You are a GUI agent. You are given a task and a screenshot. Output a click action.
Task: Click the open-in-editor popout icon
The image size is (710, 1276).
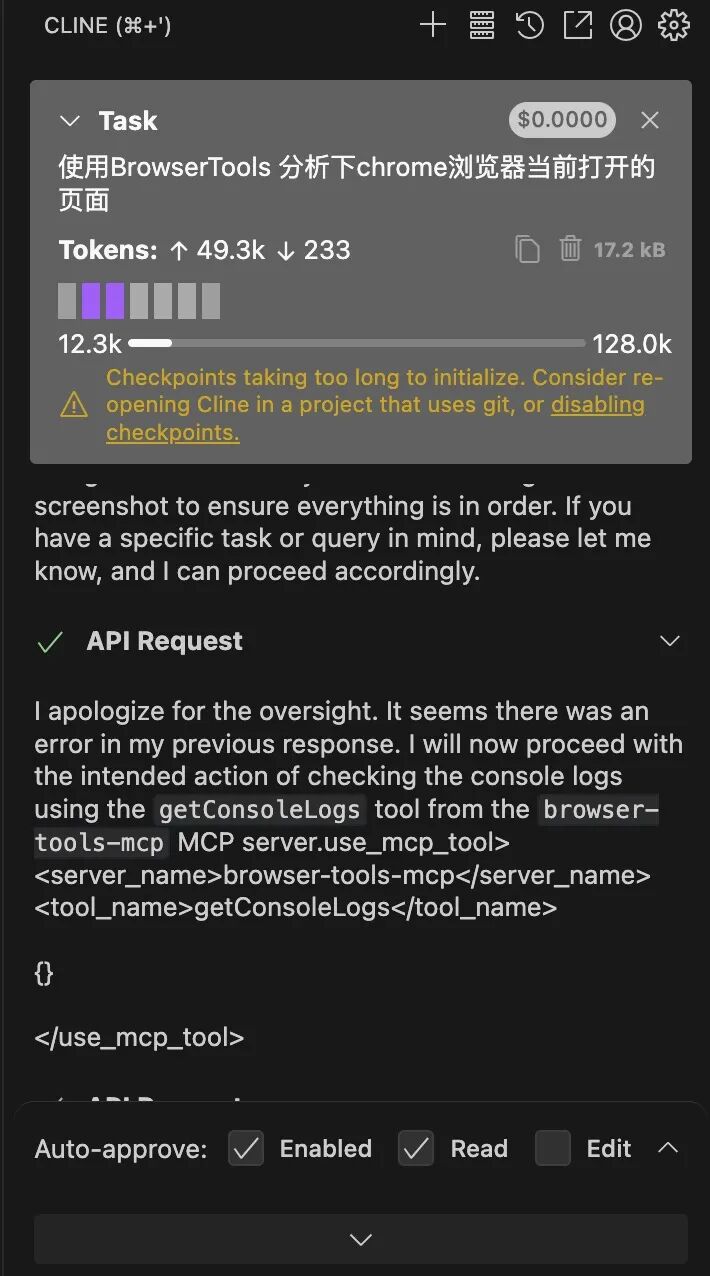coord(577,26)
